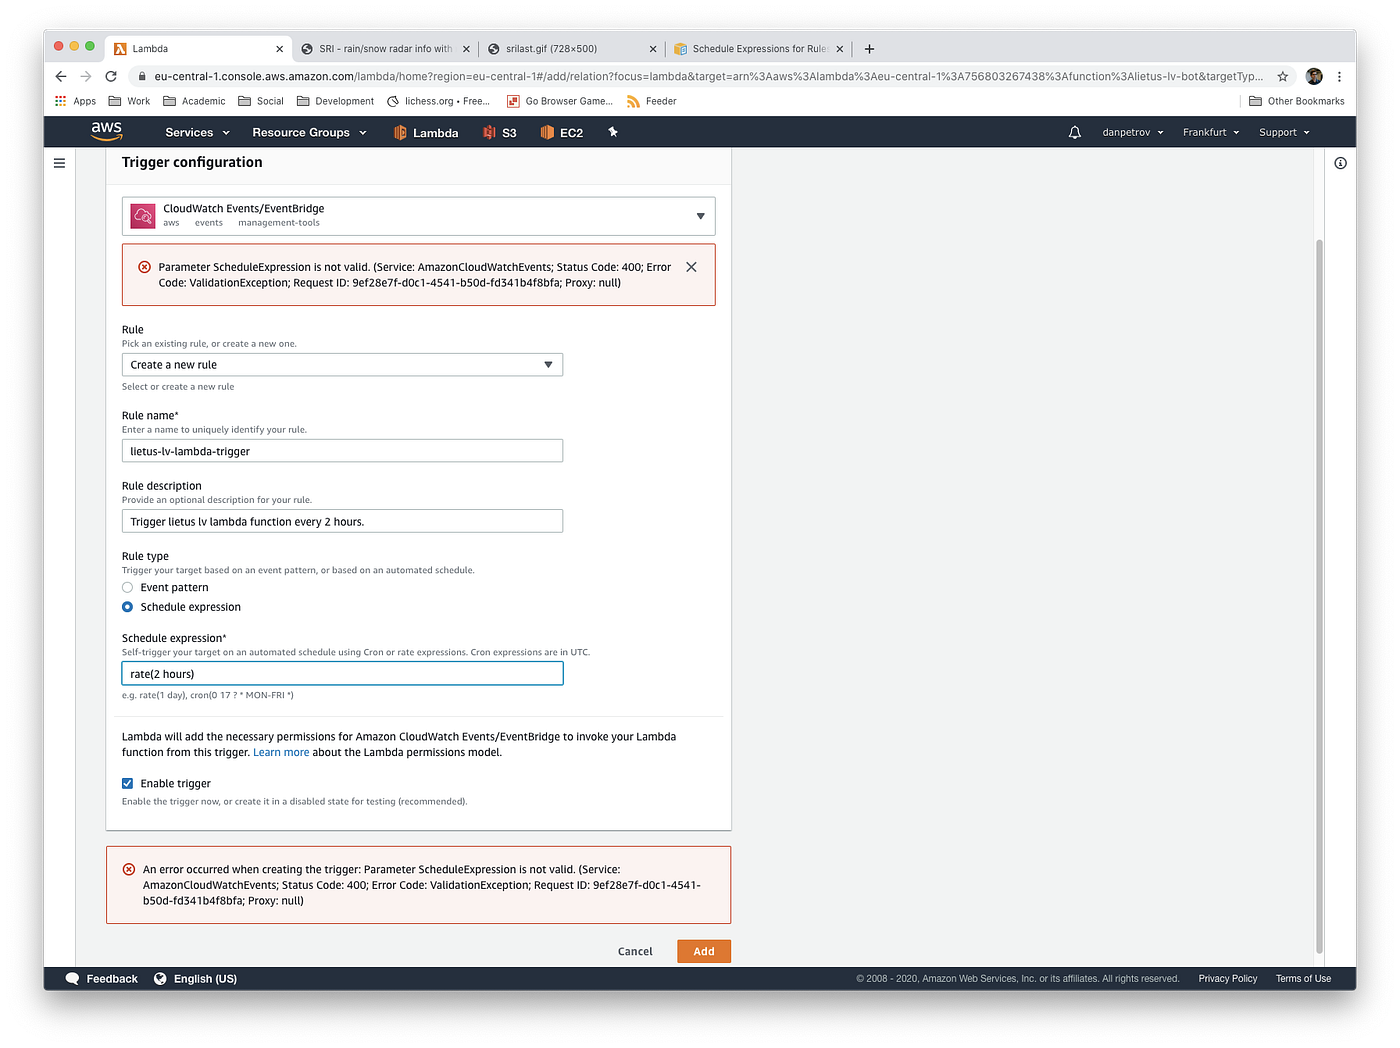Open the left sidebar hamburger menu
This screenshot has height=1048, width=1400.
point(59,162)
